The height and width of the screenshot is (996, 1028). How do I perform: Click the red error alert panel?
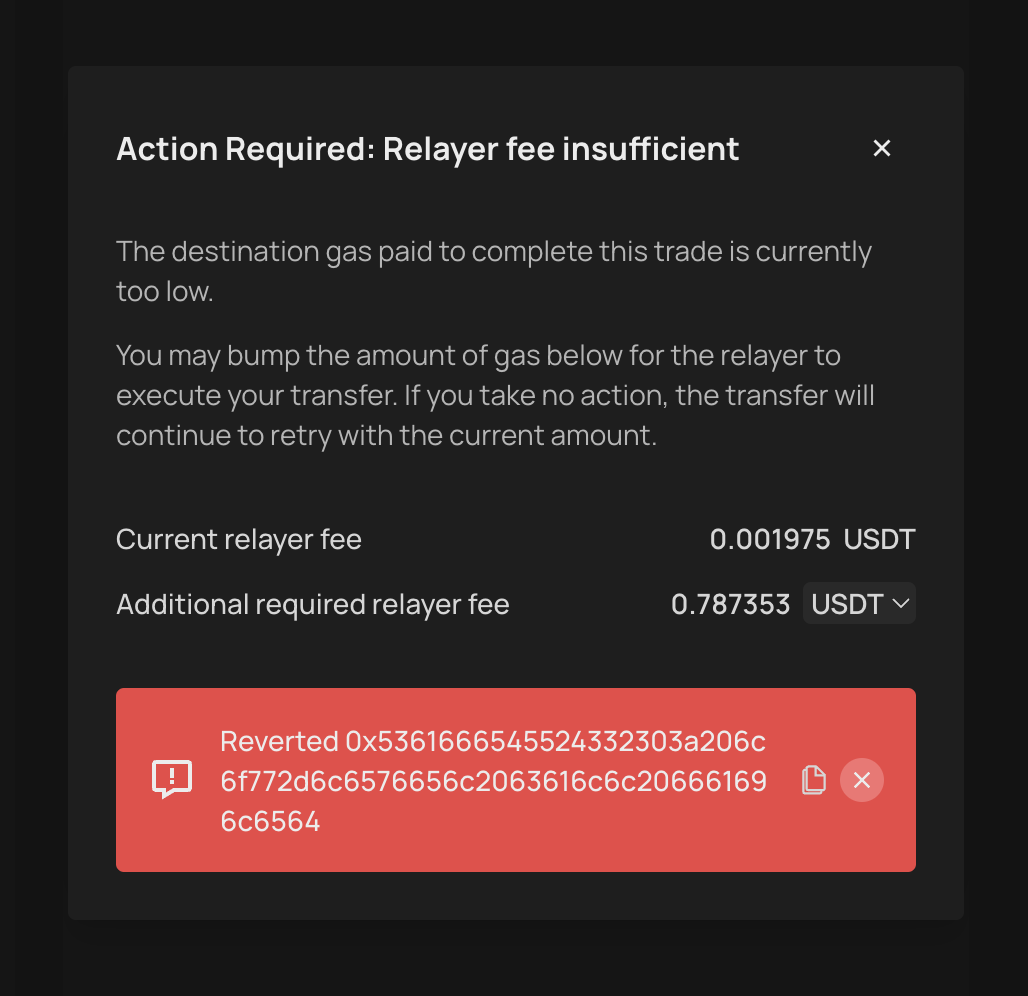click(516, 780)
